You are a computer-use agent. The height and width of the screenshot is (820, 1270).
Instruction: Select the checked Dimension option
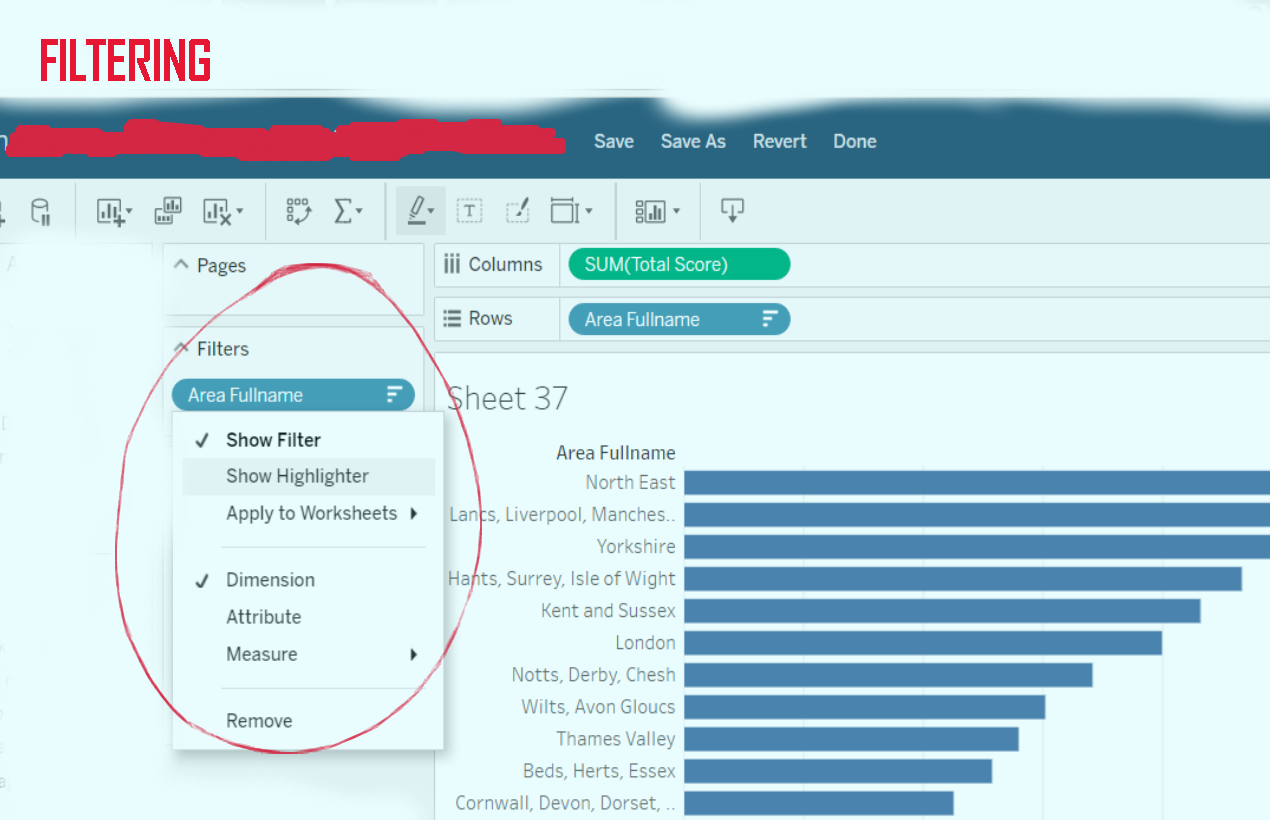pyautogui.click(x=270, y=580)
